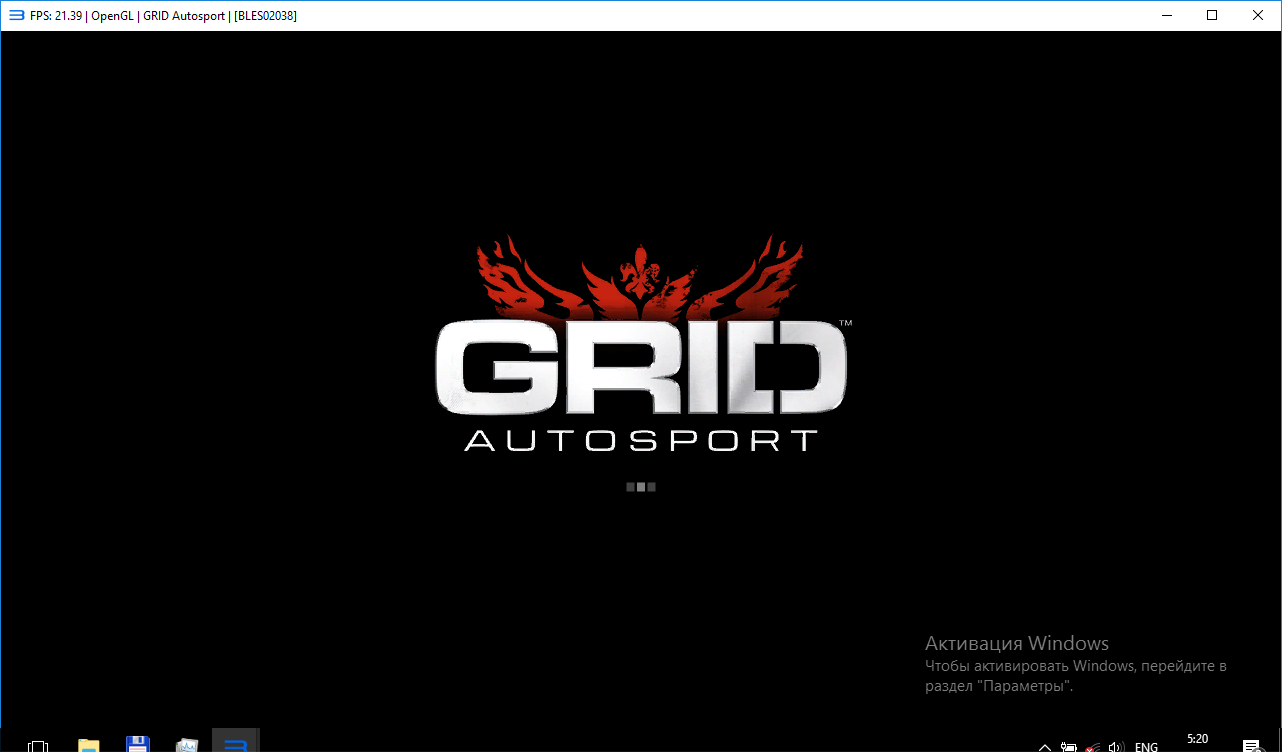Click the "[BLES02038]" serial in the title

(x=265, y=16)
